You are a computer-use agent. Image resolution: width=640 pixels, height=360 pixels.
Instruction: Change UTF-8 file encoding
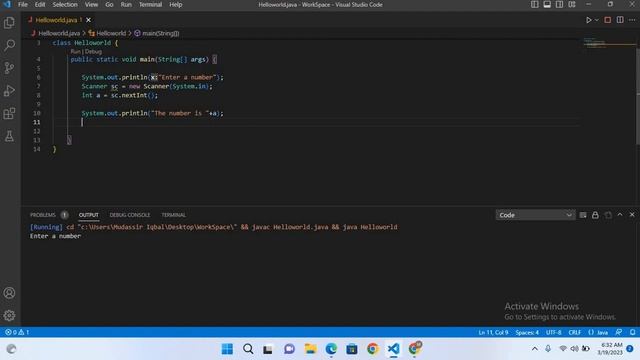tap(553, 332)
